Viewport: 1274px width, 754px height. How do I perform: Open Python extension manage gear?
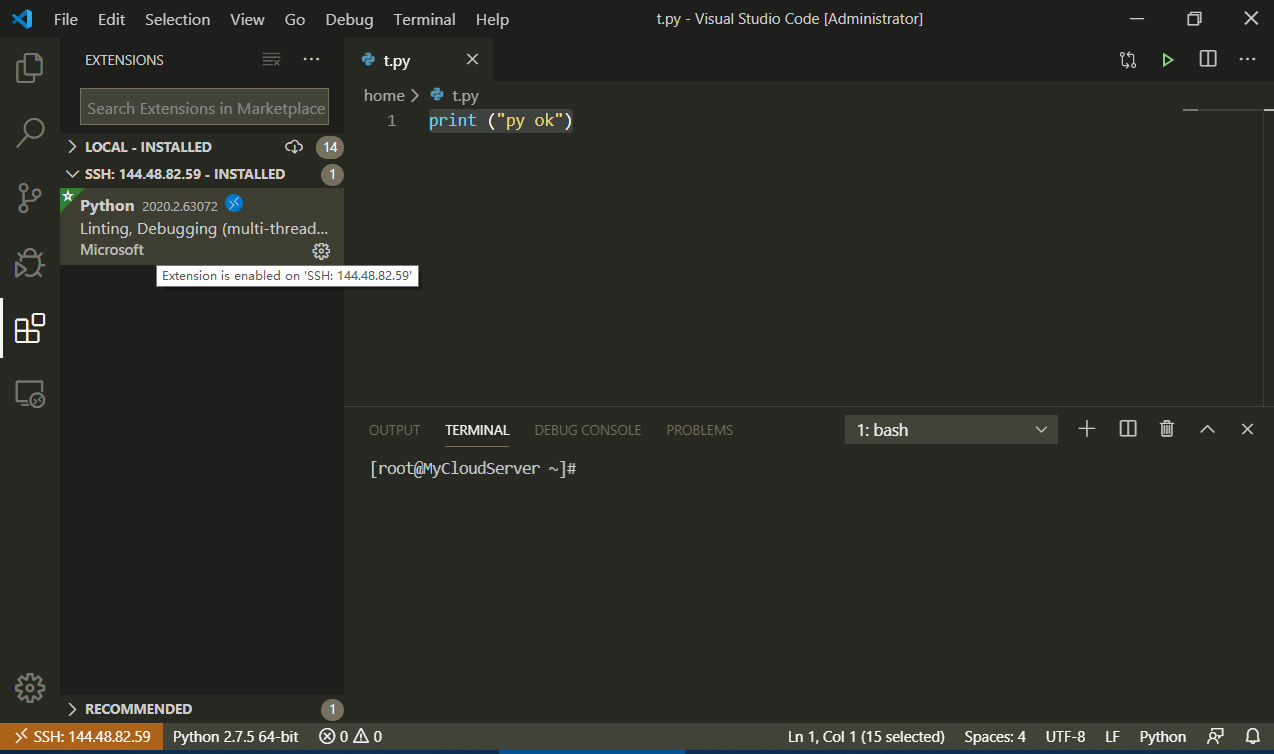click(321, 251)
